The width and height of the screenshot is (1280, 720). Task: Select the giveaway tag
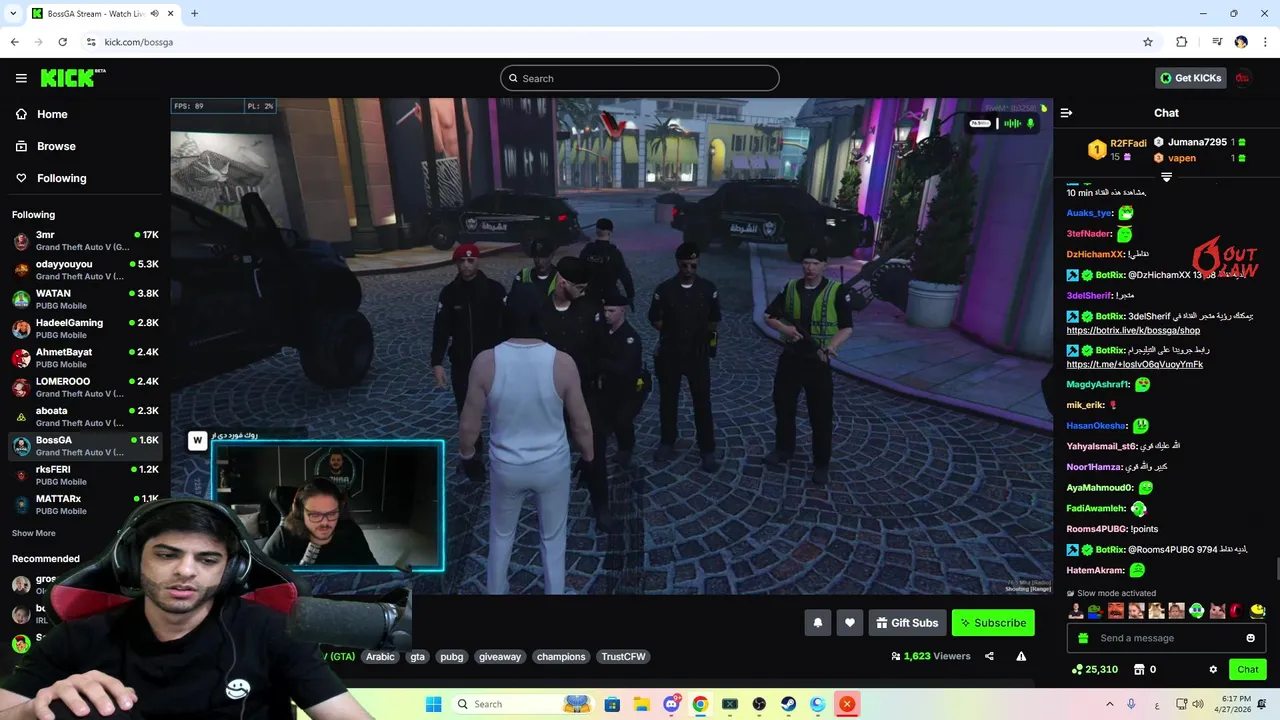500,657
